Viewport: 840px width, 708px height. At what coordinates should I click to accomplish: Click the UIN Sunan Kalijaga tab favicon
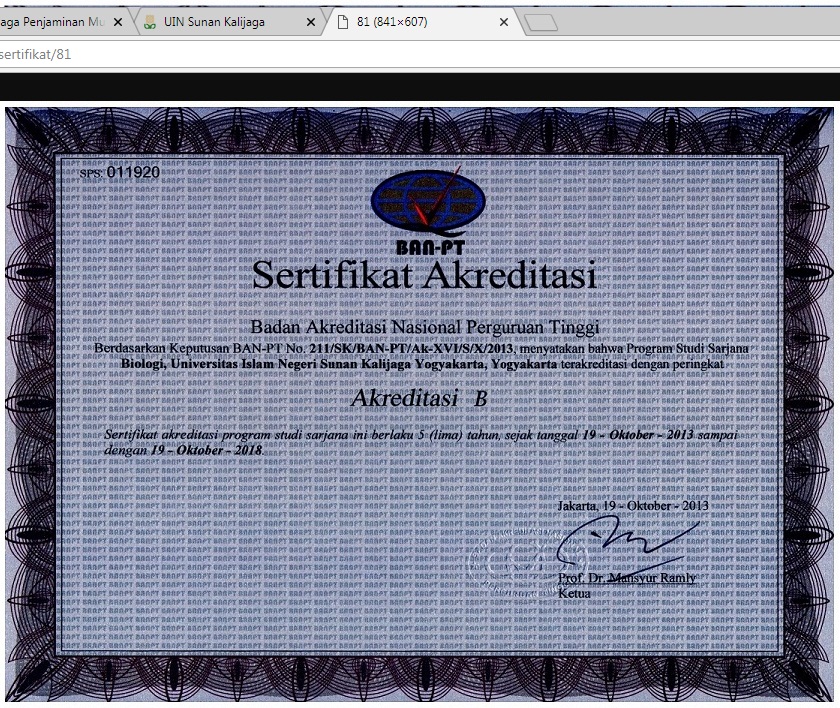click(x=150, y=22)
